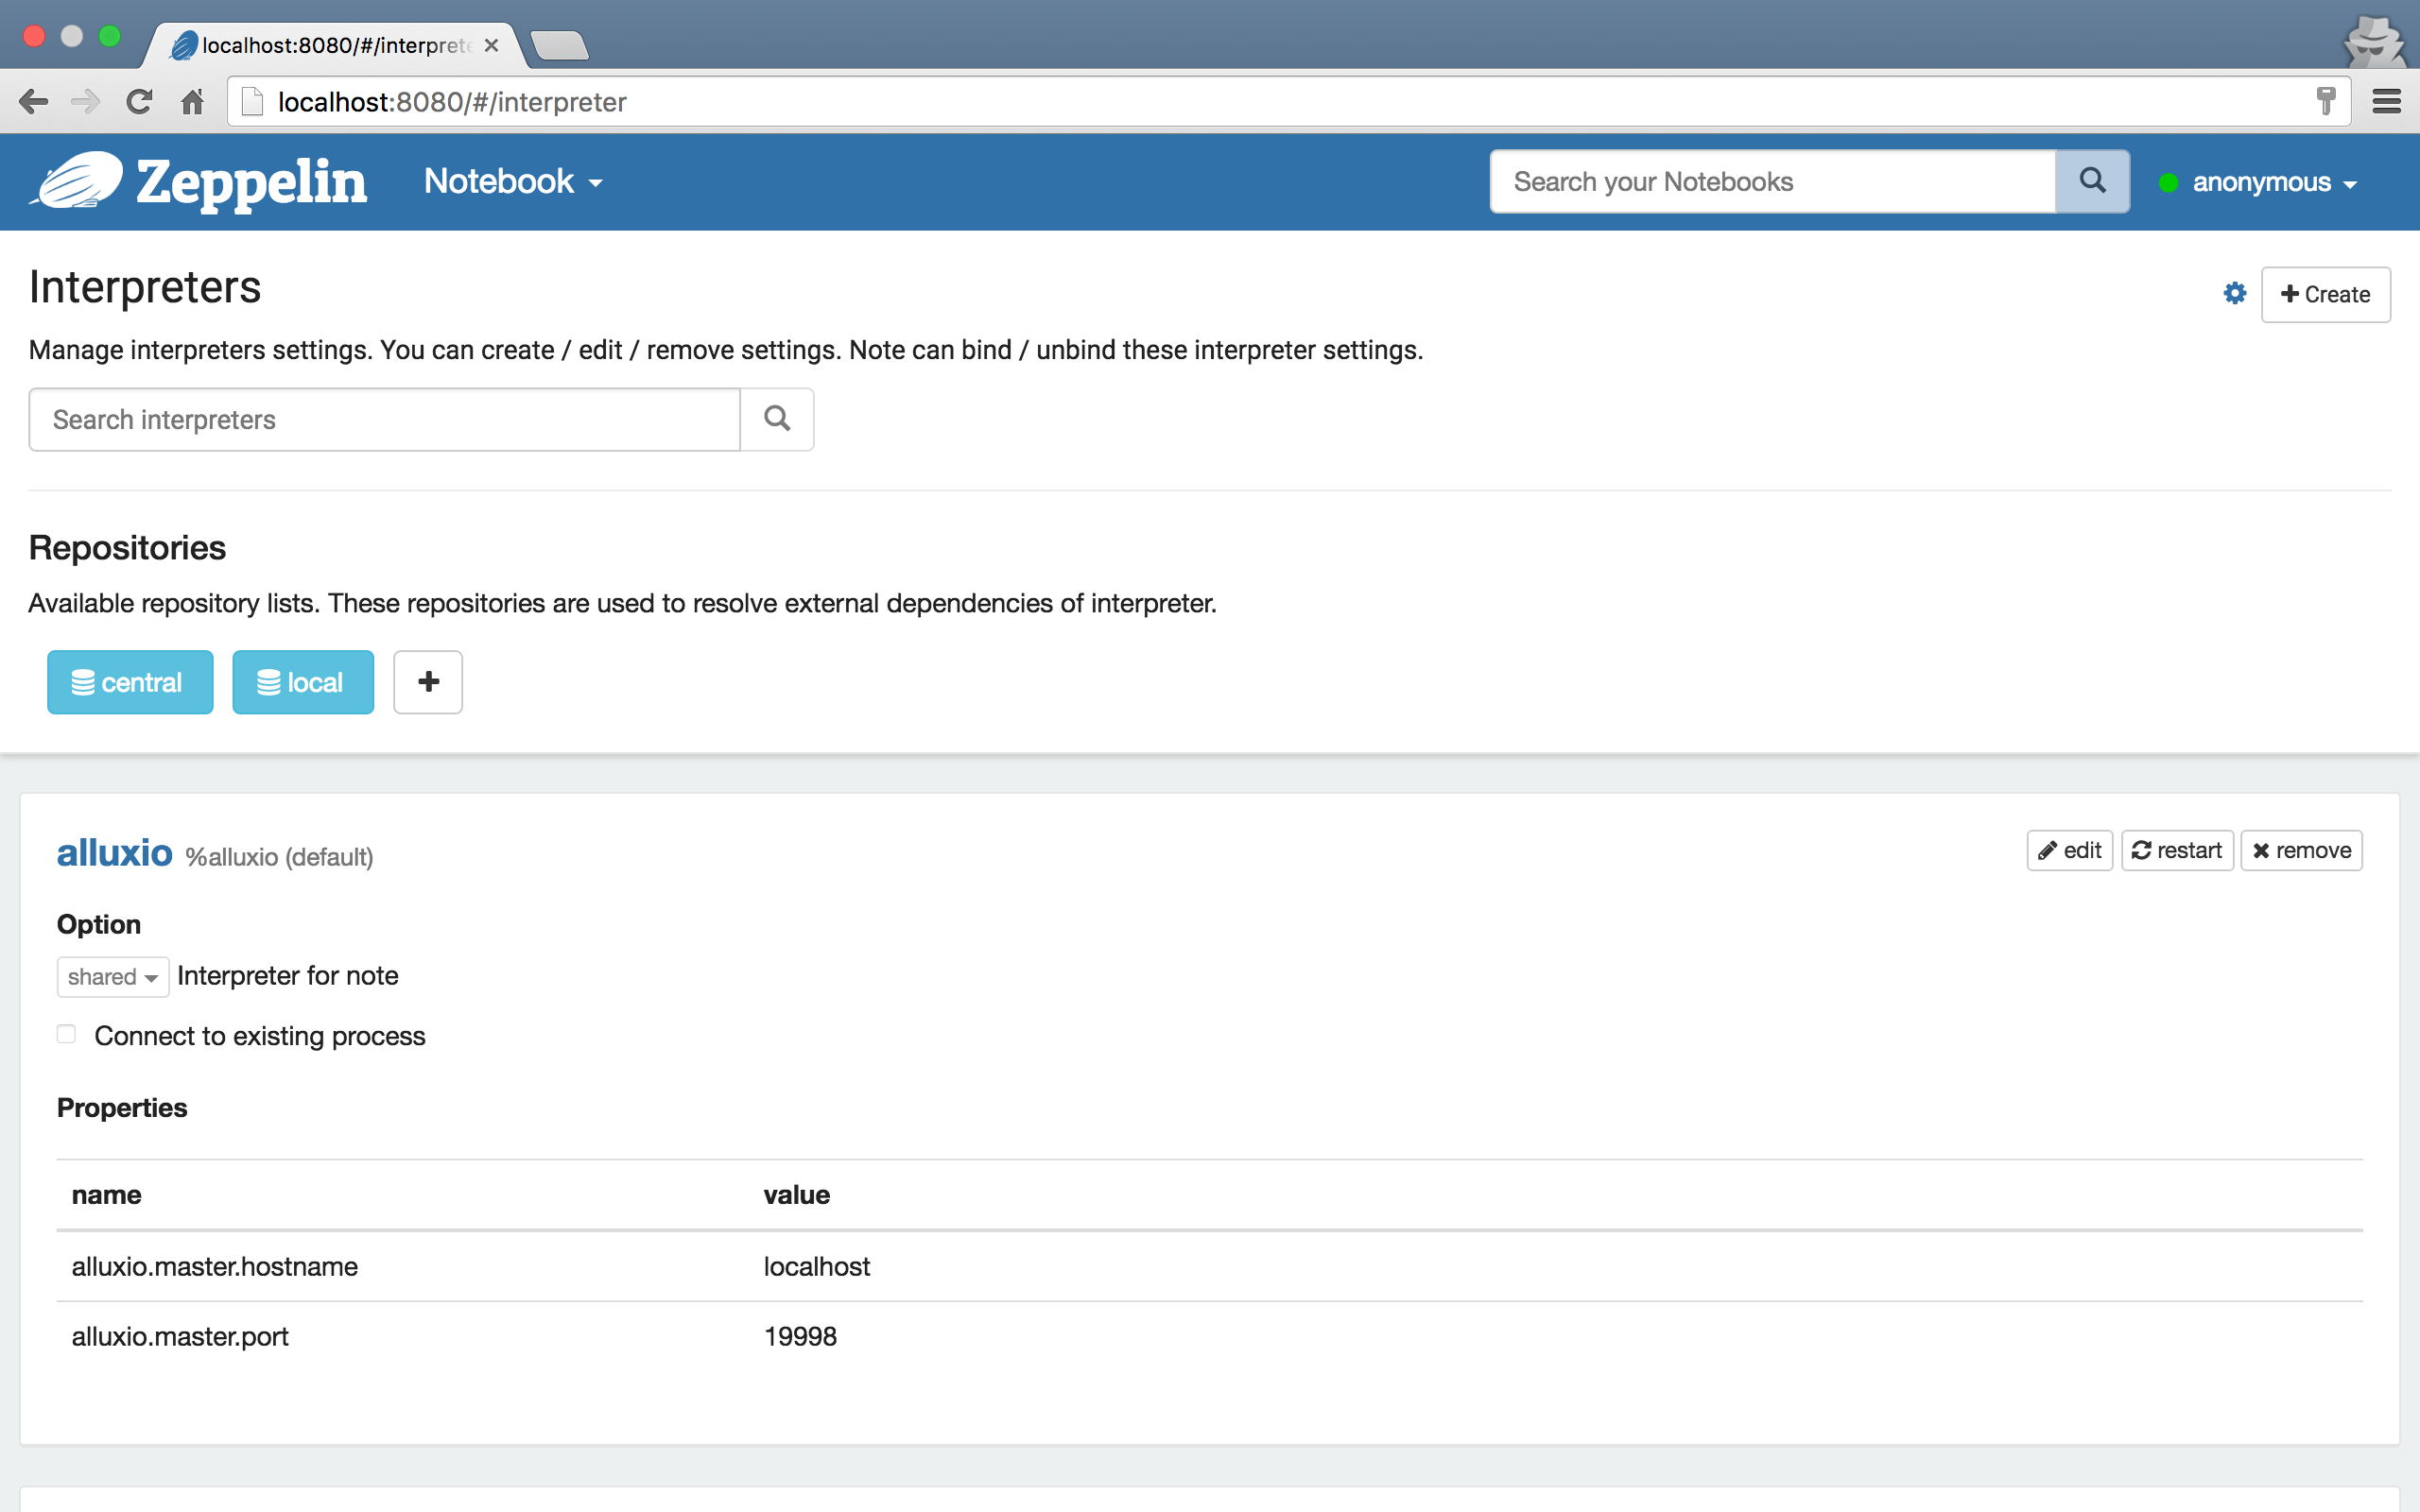The width and height of the screenshot is (2420, 1512).
Task: Expand the Notebook menu in navbar
Action: (513, 182)
